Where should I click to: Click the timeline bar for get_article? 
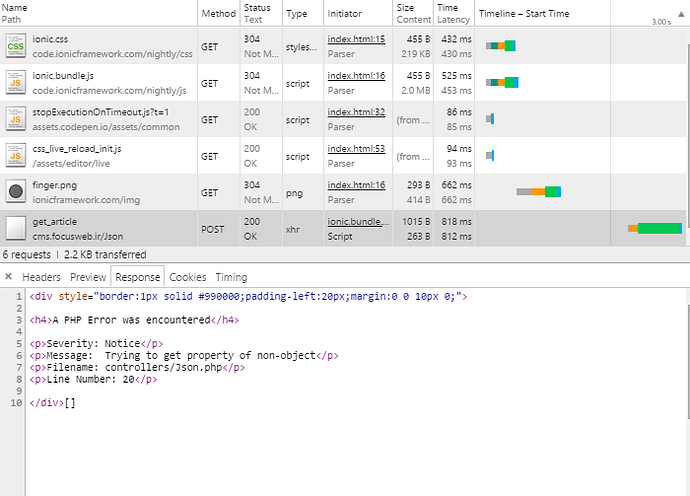point(655,228)
